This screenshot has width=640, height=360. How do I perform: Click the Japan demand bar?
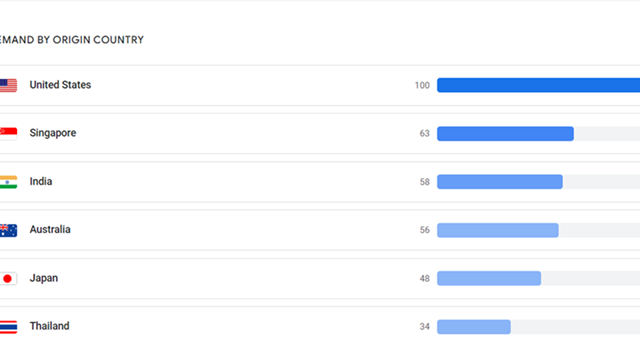489,278
